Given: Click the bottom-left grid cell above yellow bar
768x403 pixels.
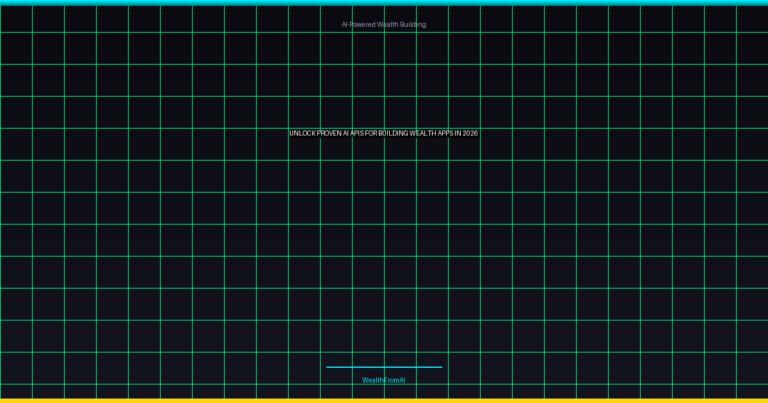Looking at the screenshot, I should click(x=16, y=391).
